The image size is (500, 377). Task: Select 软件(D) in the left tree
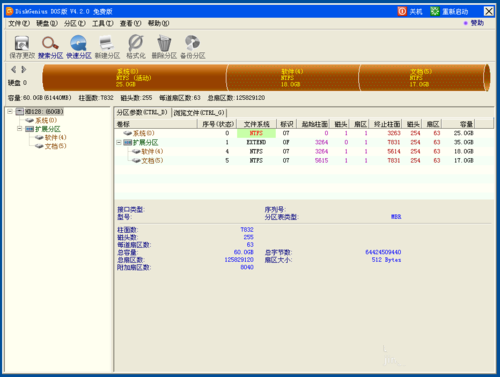(x=55, y=137)
